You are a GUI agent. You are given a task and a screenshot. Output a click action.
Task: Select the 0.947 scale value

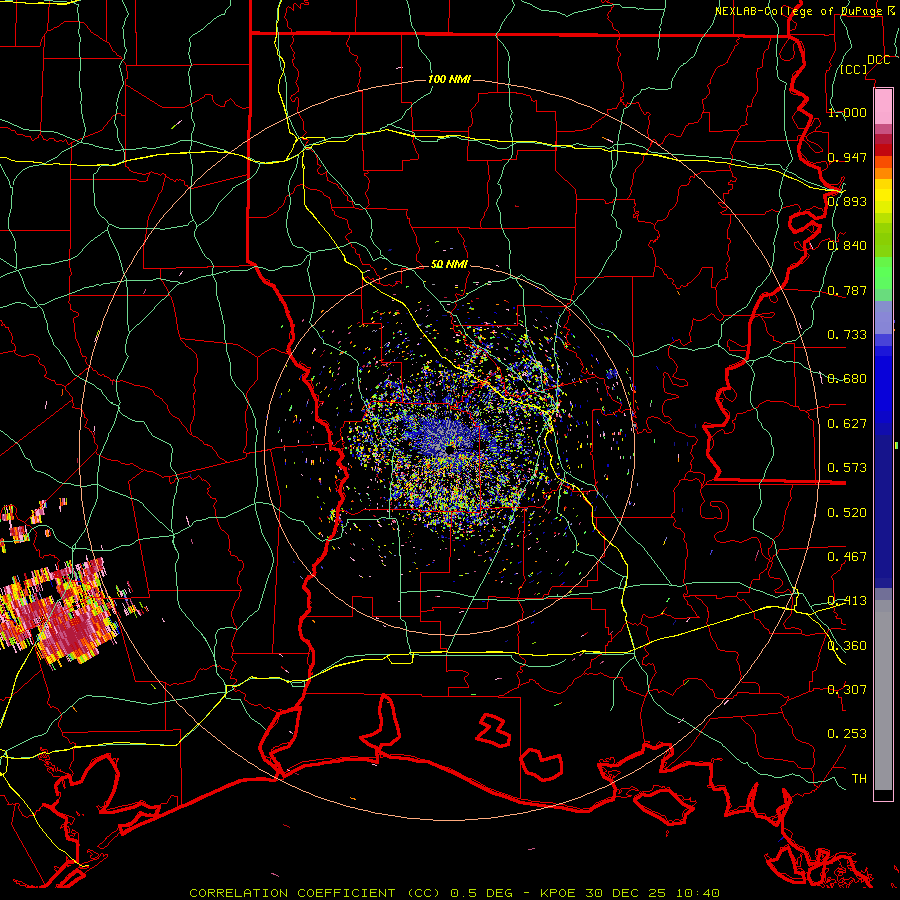click(847, 157)
